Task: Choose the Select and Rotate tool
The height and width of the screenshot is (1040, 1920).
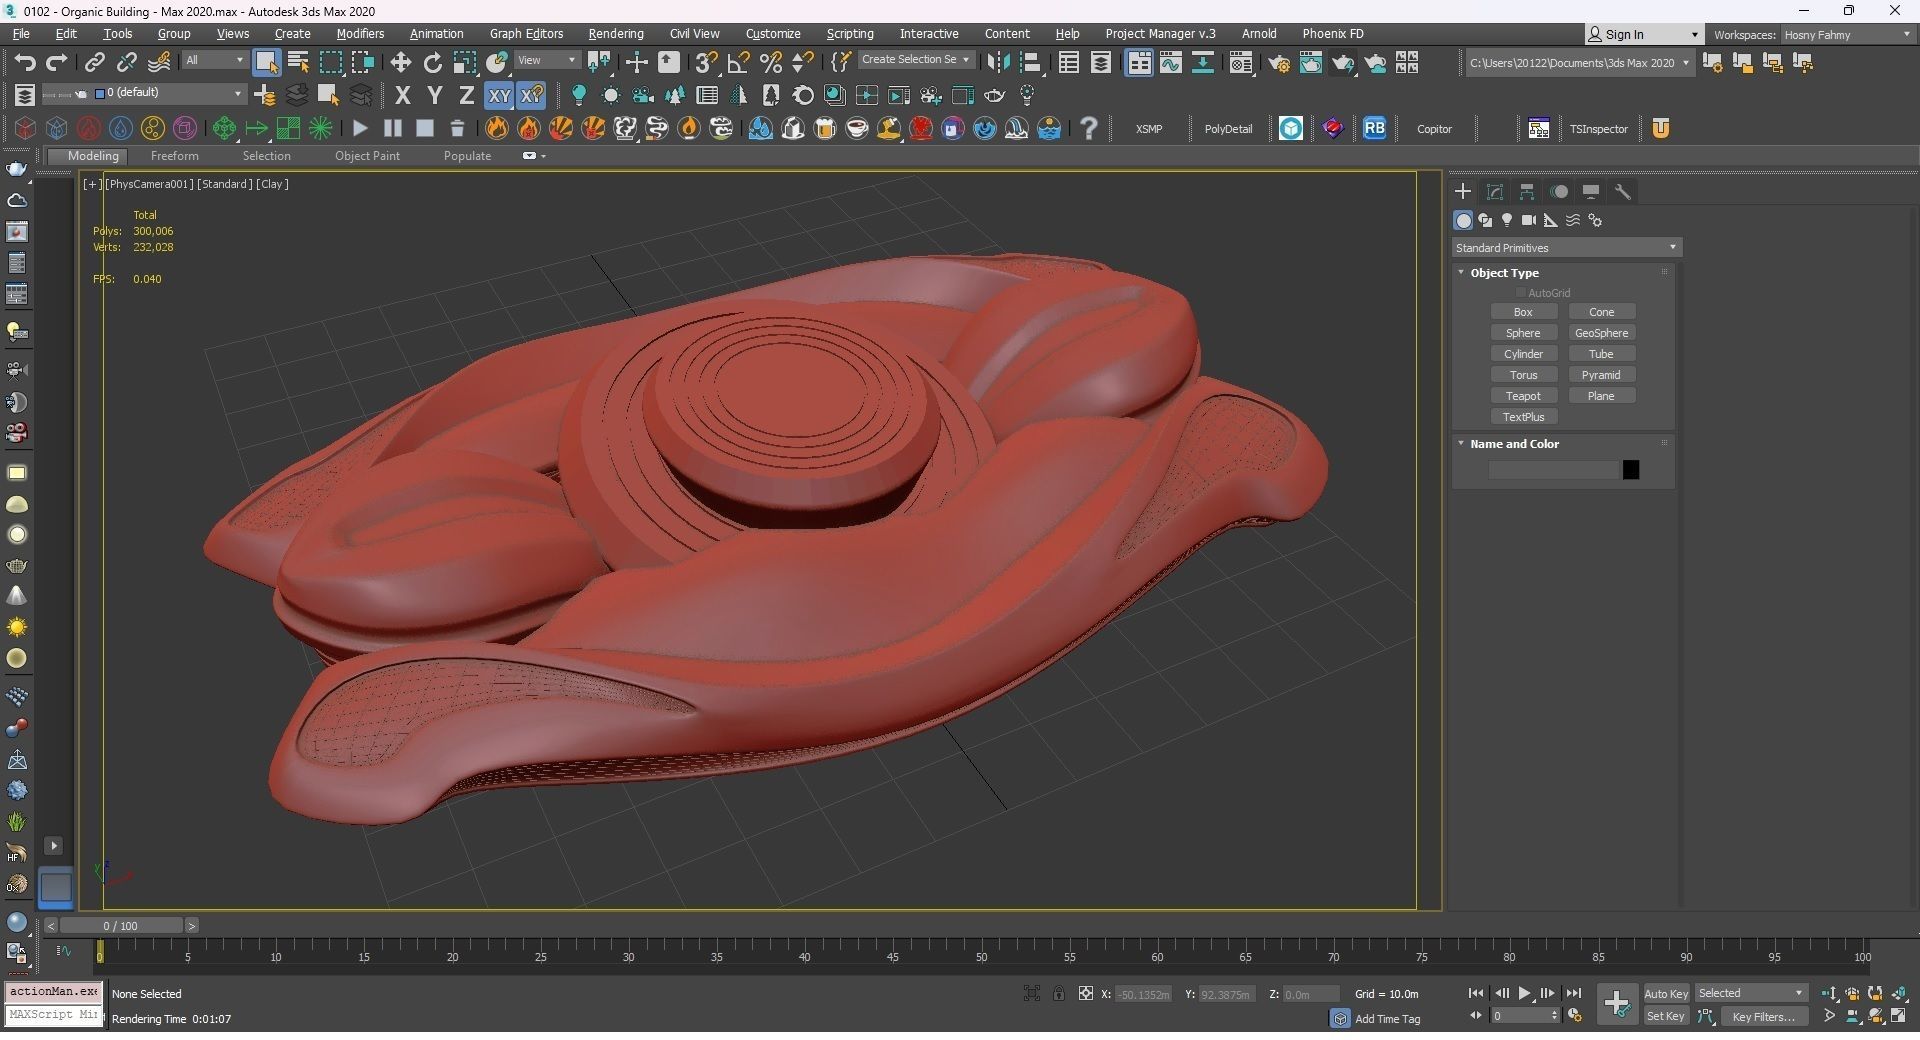Action: click(433, 63)
